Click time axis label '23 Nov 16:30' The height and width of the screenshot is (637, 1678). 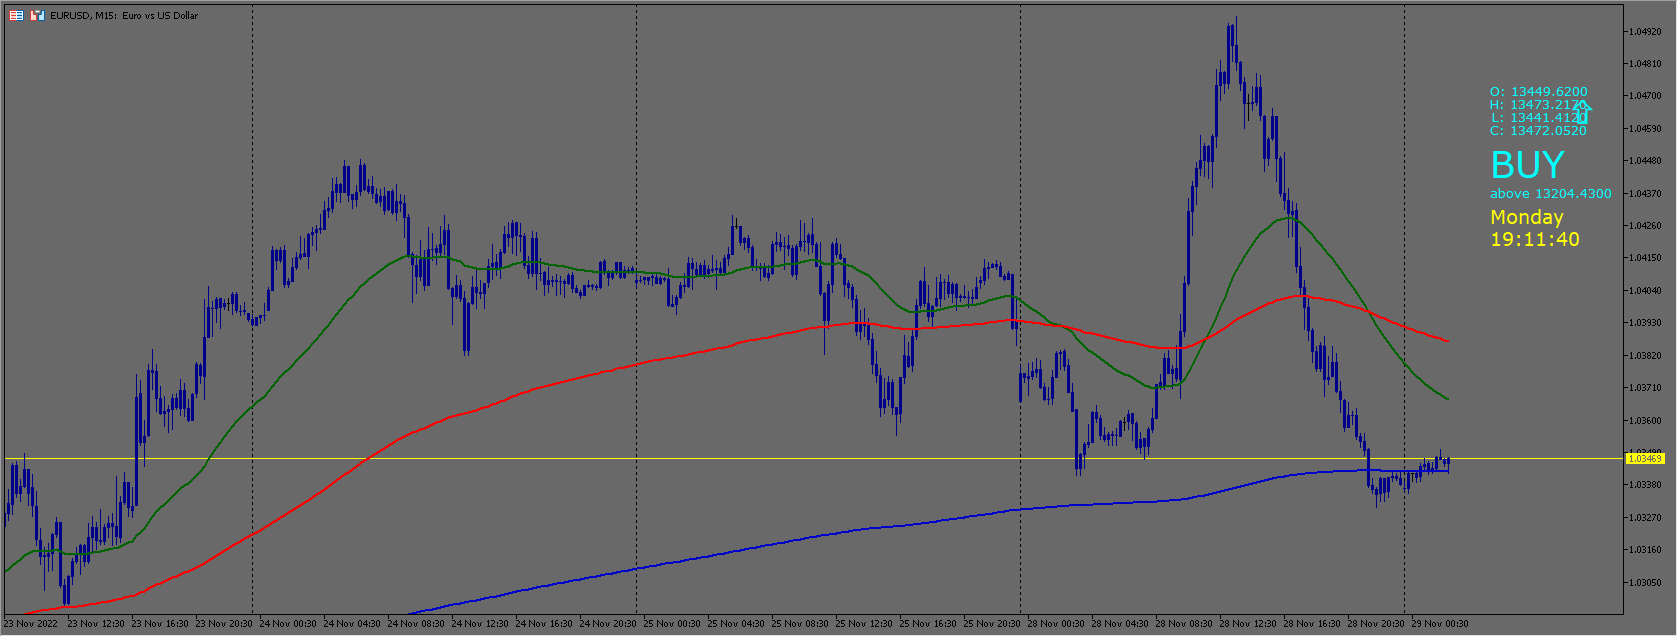[x=160, y=624]
